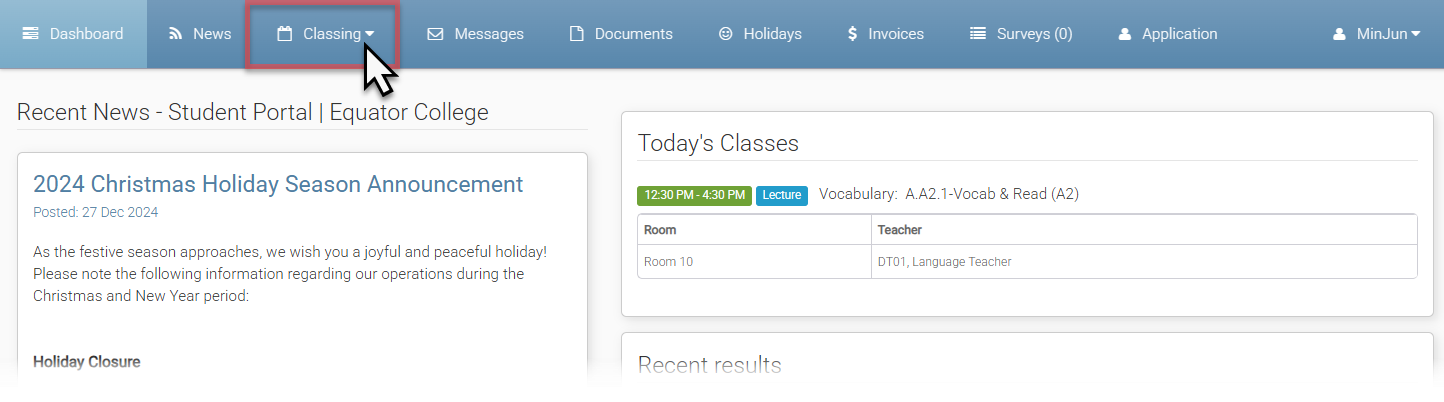This screenshot has height=402, width=1444.
Task: Expand the Classing dropdown arrow
Action: tap(370, 34)
